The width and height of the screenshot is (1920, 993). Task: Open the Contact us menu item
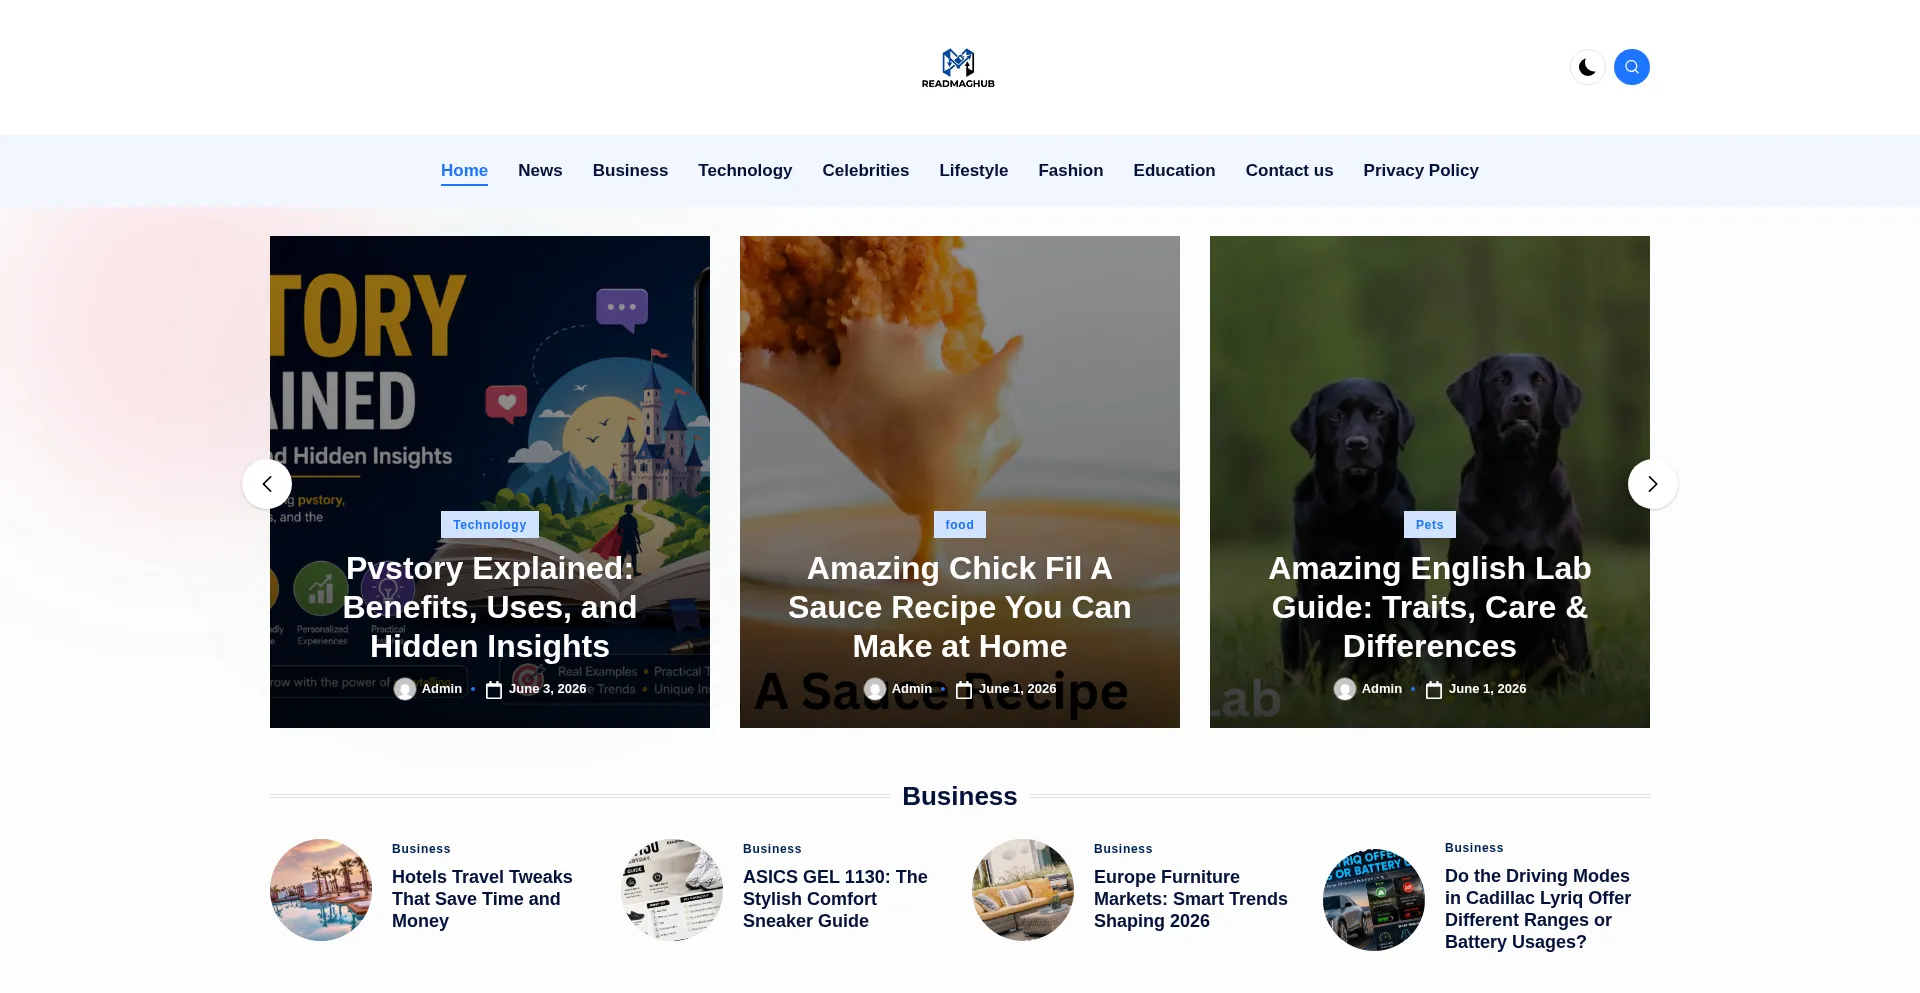point(1289,170)
